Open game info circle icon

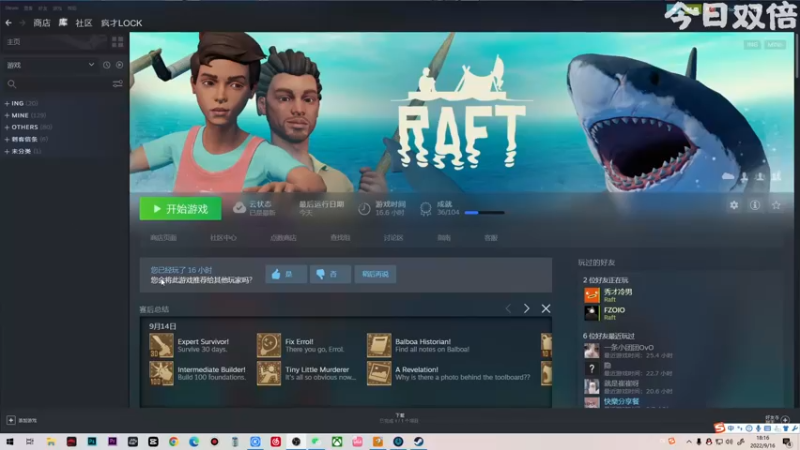click(755, 205)
